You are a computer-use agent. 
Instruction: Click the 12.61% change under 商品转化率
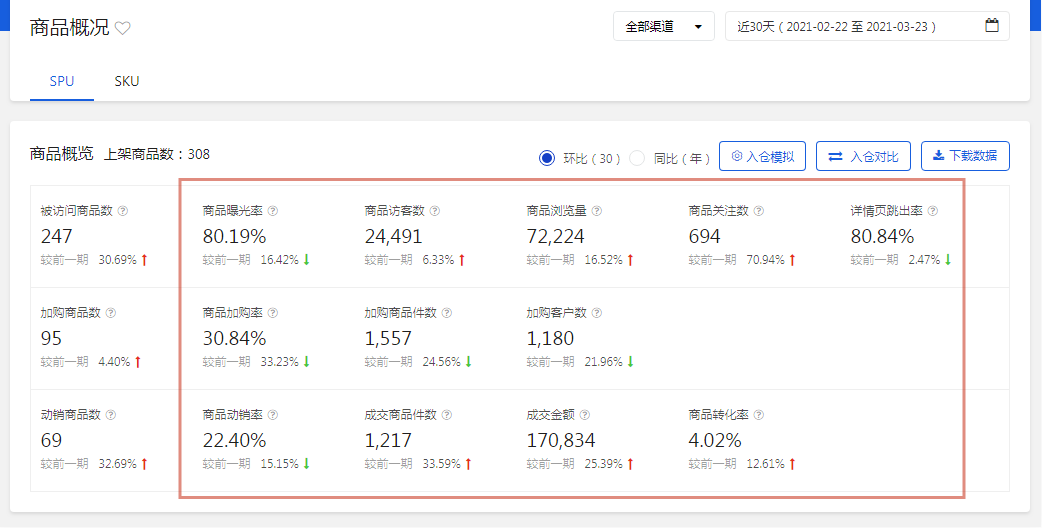point(766,464)
